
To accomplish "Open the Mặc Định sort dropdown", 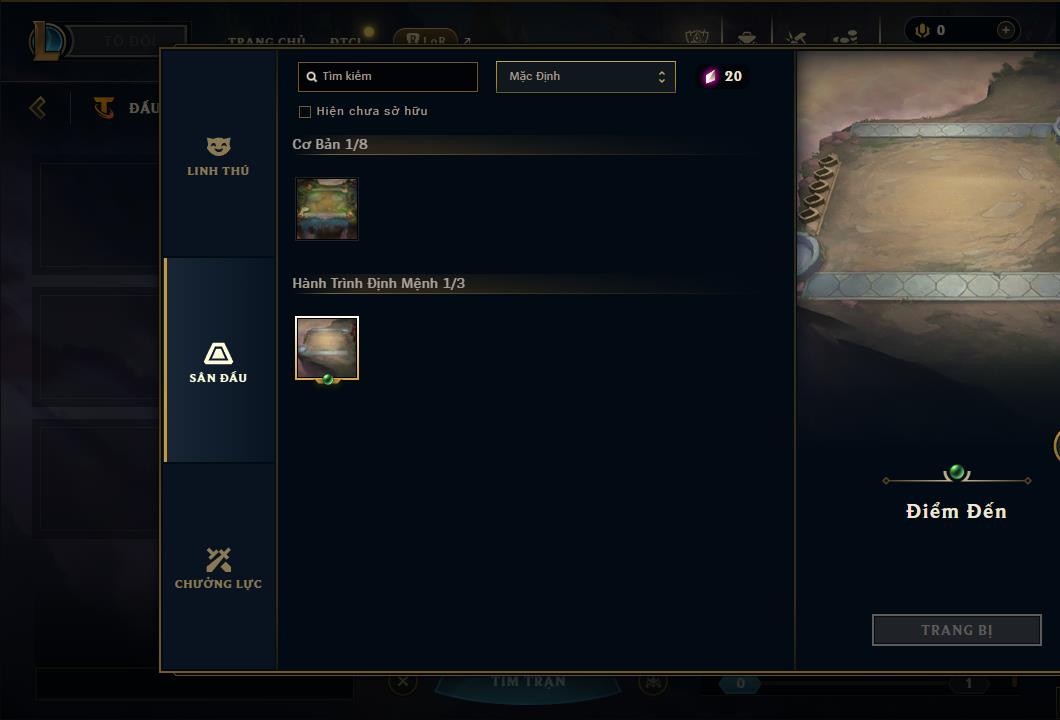I will (585, 76).
